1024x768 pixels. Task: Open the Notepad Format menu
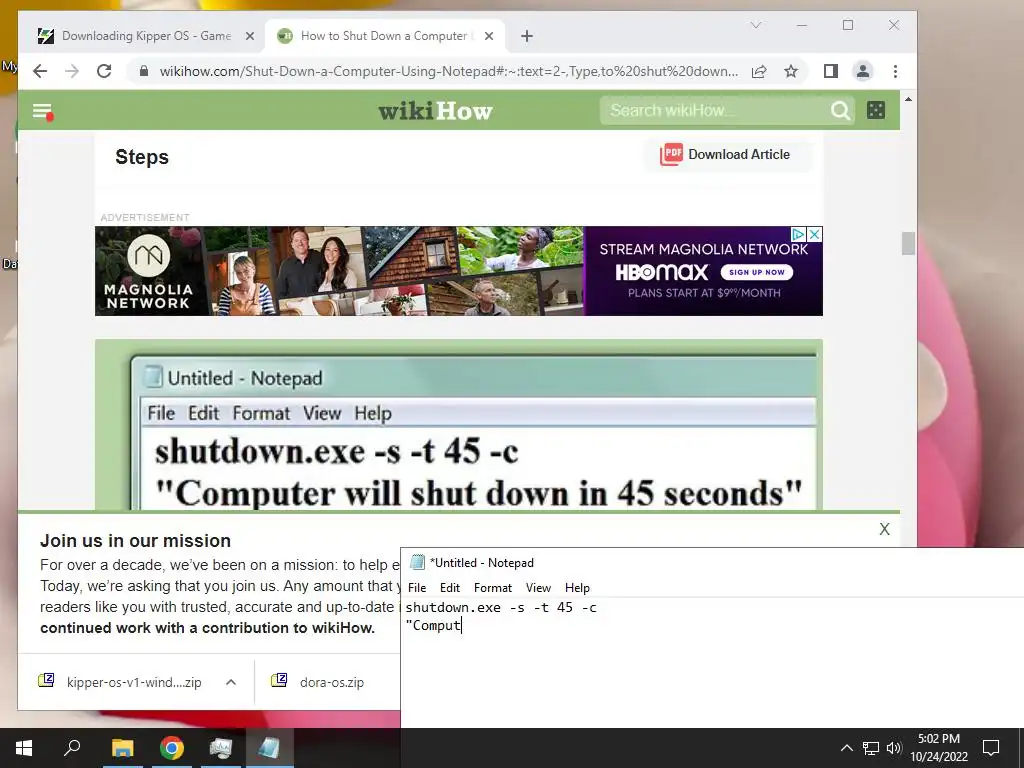coord(492,588)
